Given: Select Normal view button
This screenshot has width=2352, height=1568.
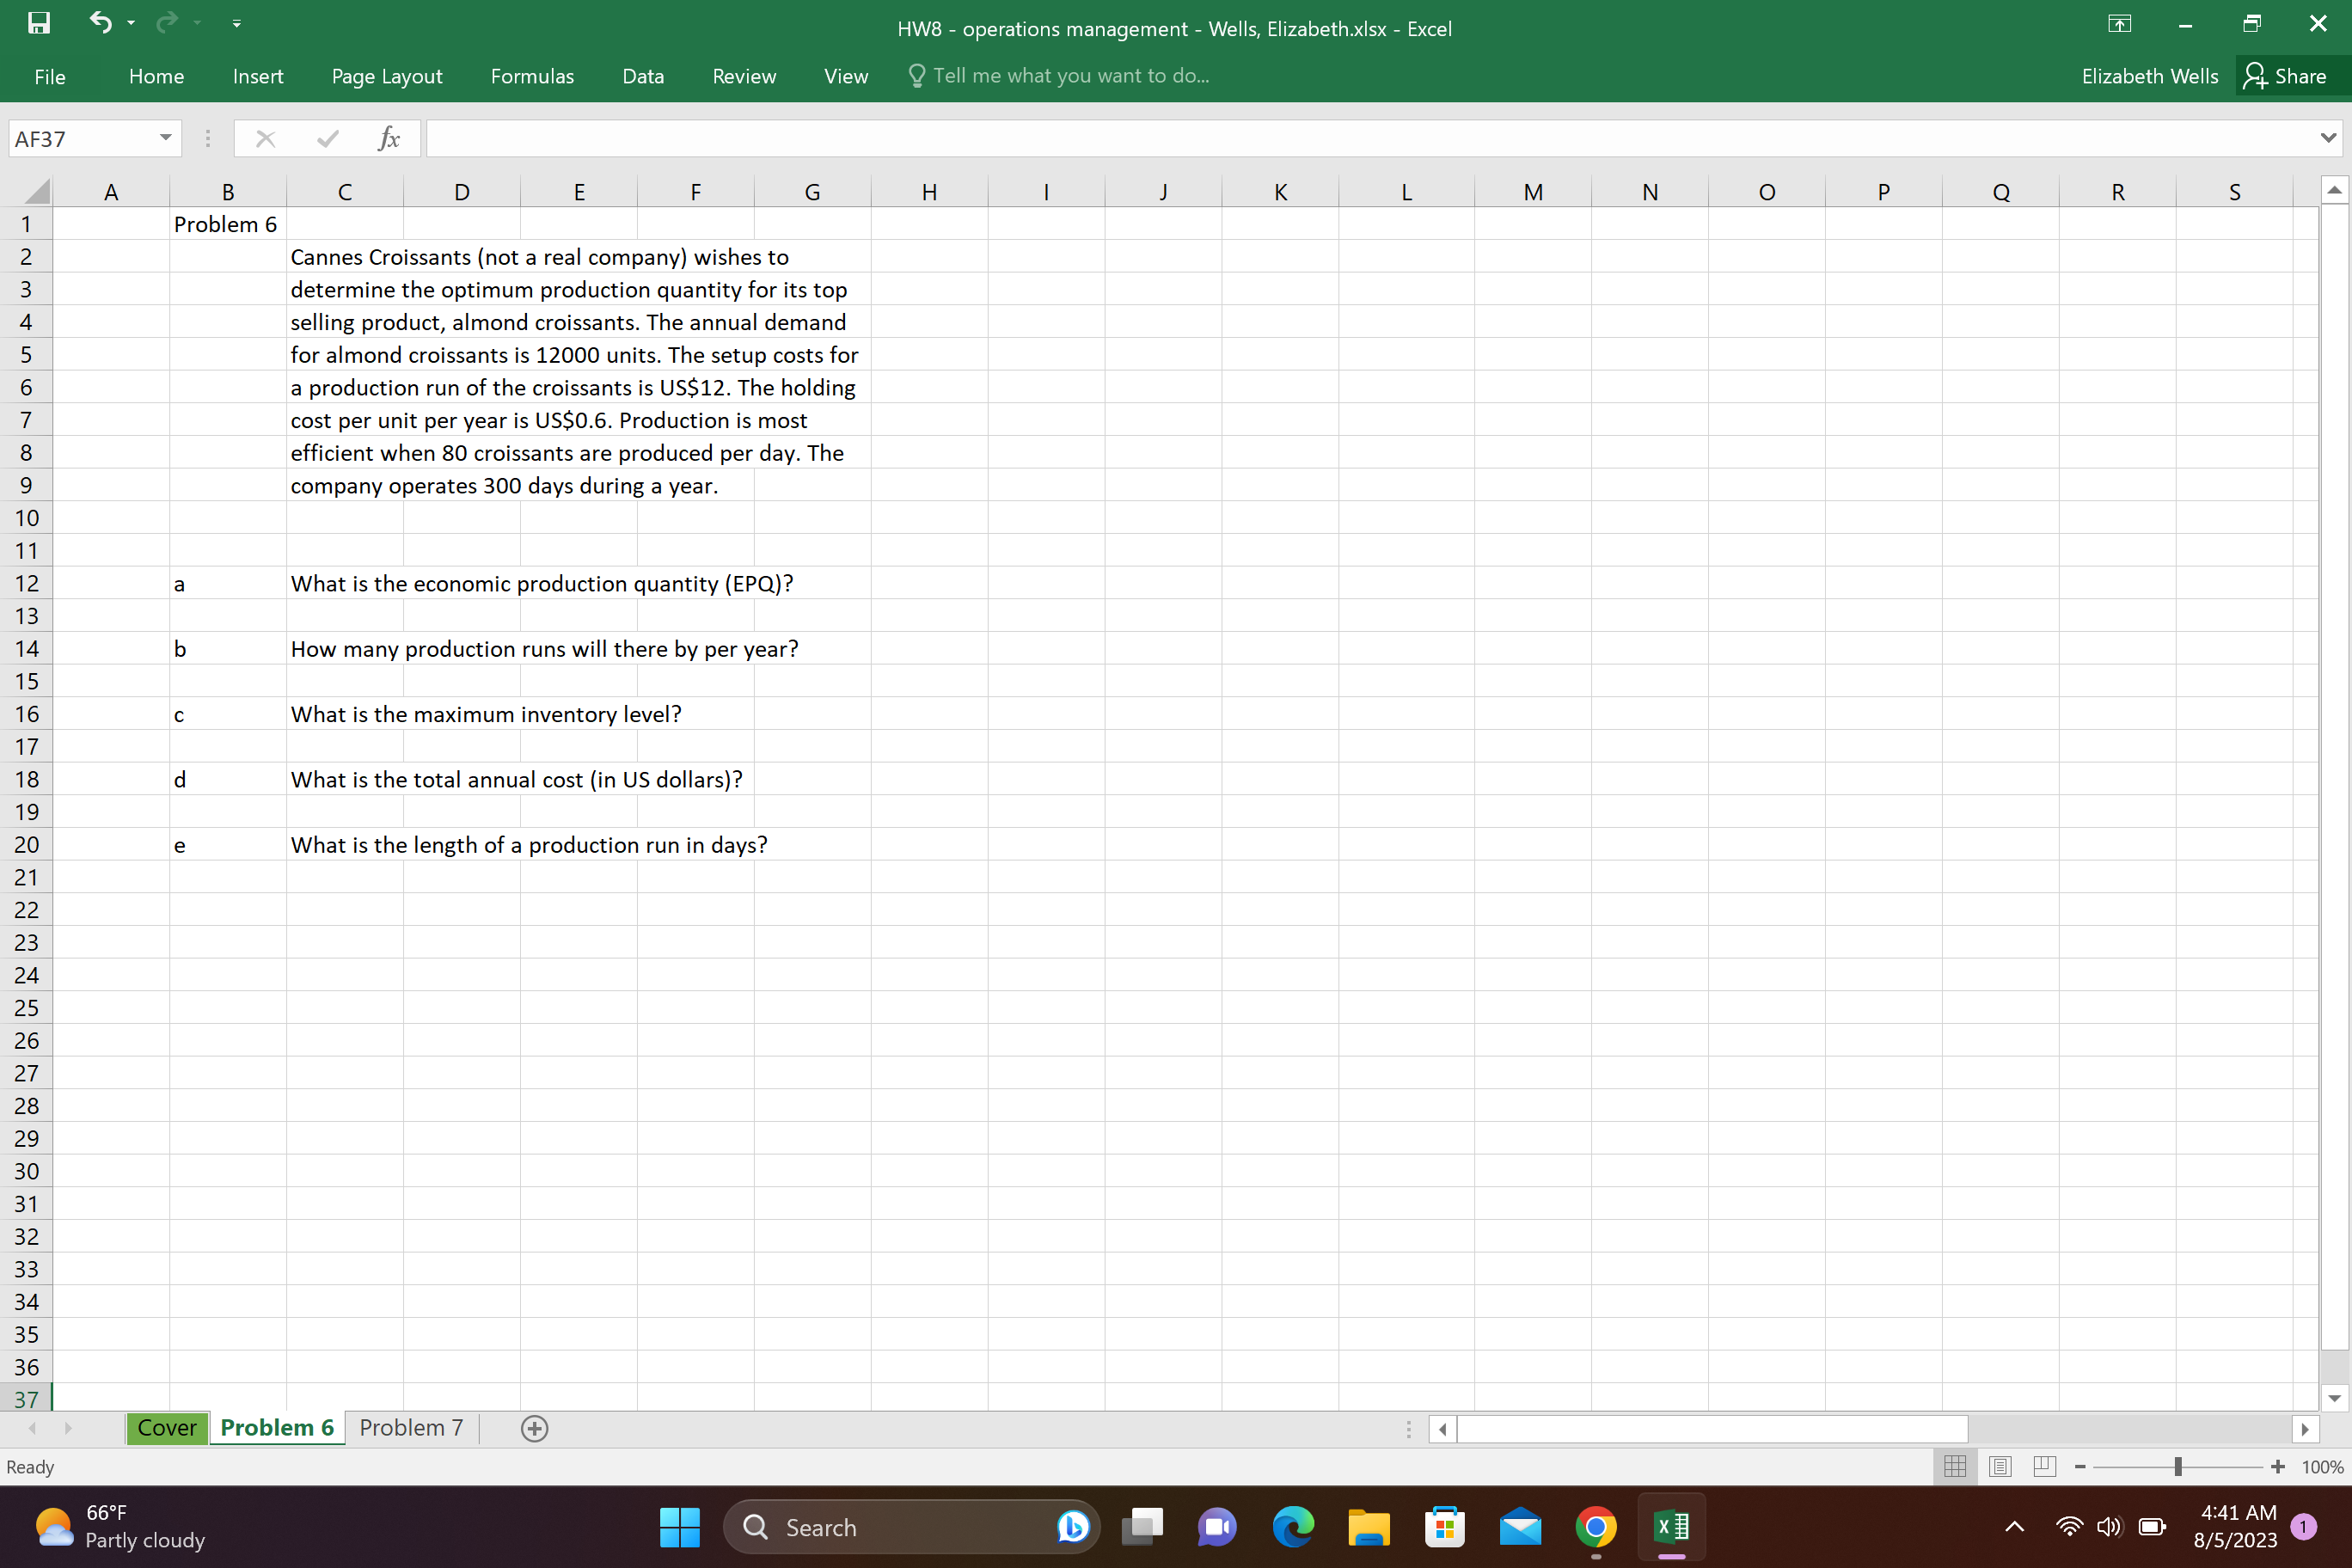Looking at the screenshot, I should [1955, 1467].
